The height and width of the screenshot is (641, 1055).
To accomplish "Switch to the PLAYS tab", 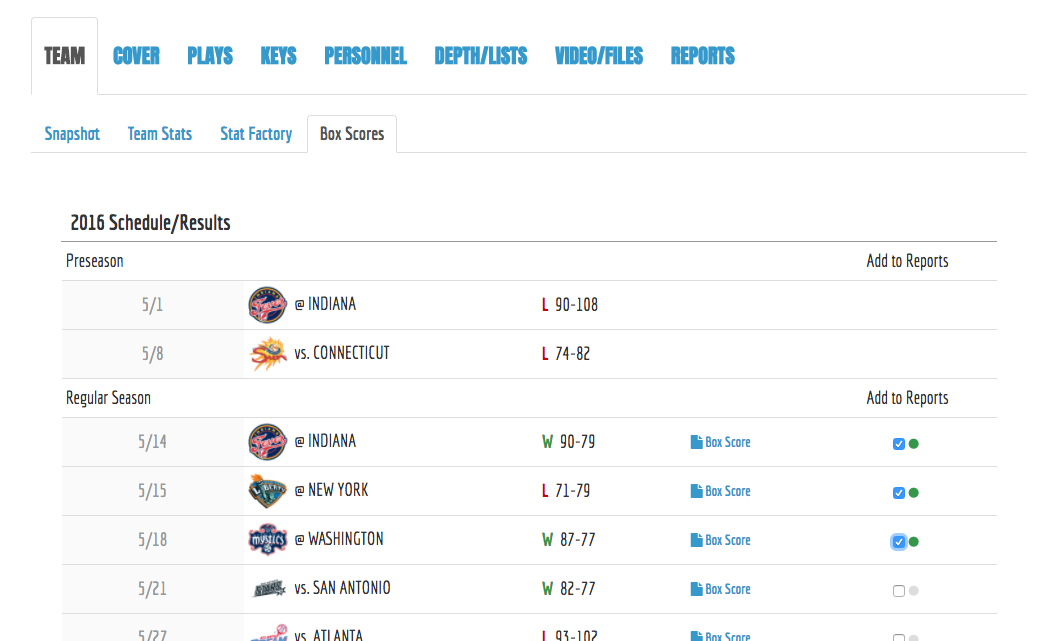I will (x=210, y=56).
